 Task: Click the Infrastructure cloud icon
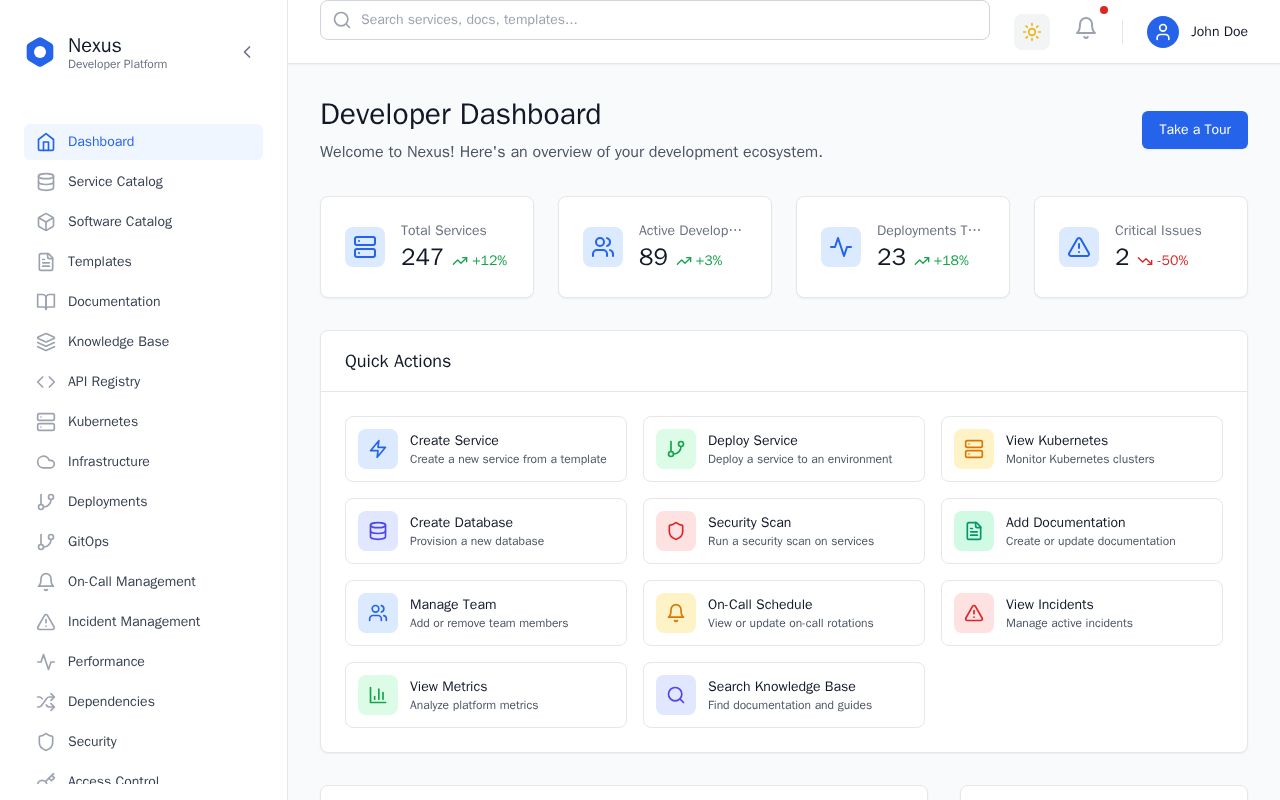46,462
